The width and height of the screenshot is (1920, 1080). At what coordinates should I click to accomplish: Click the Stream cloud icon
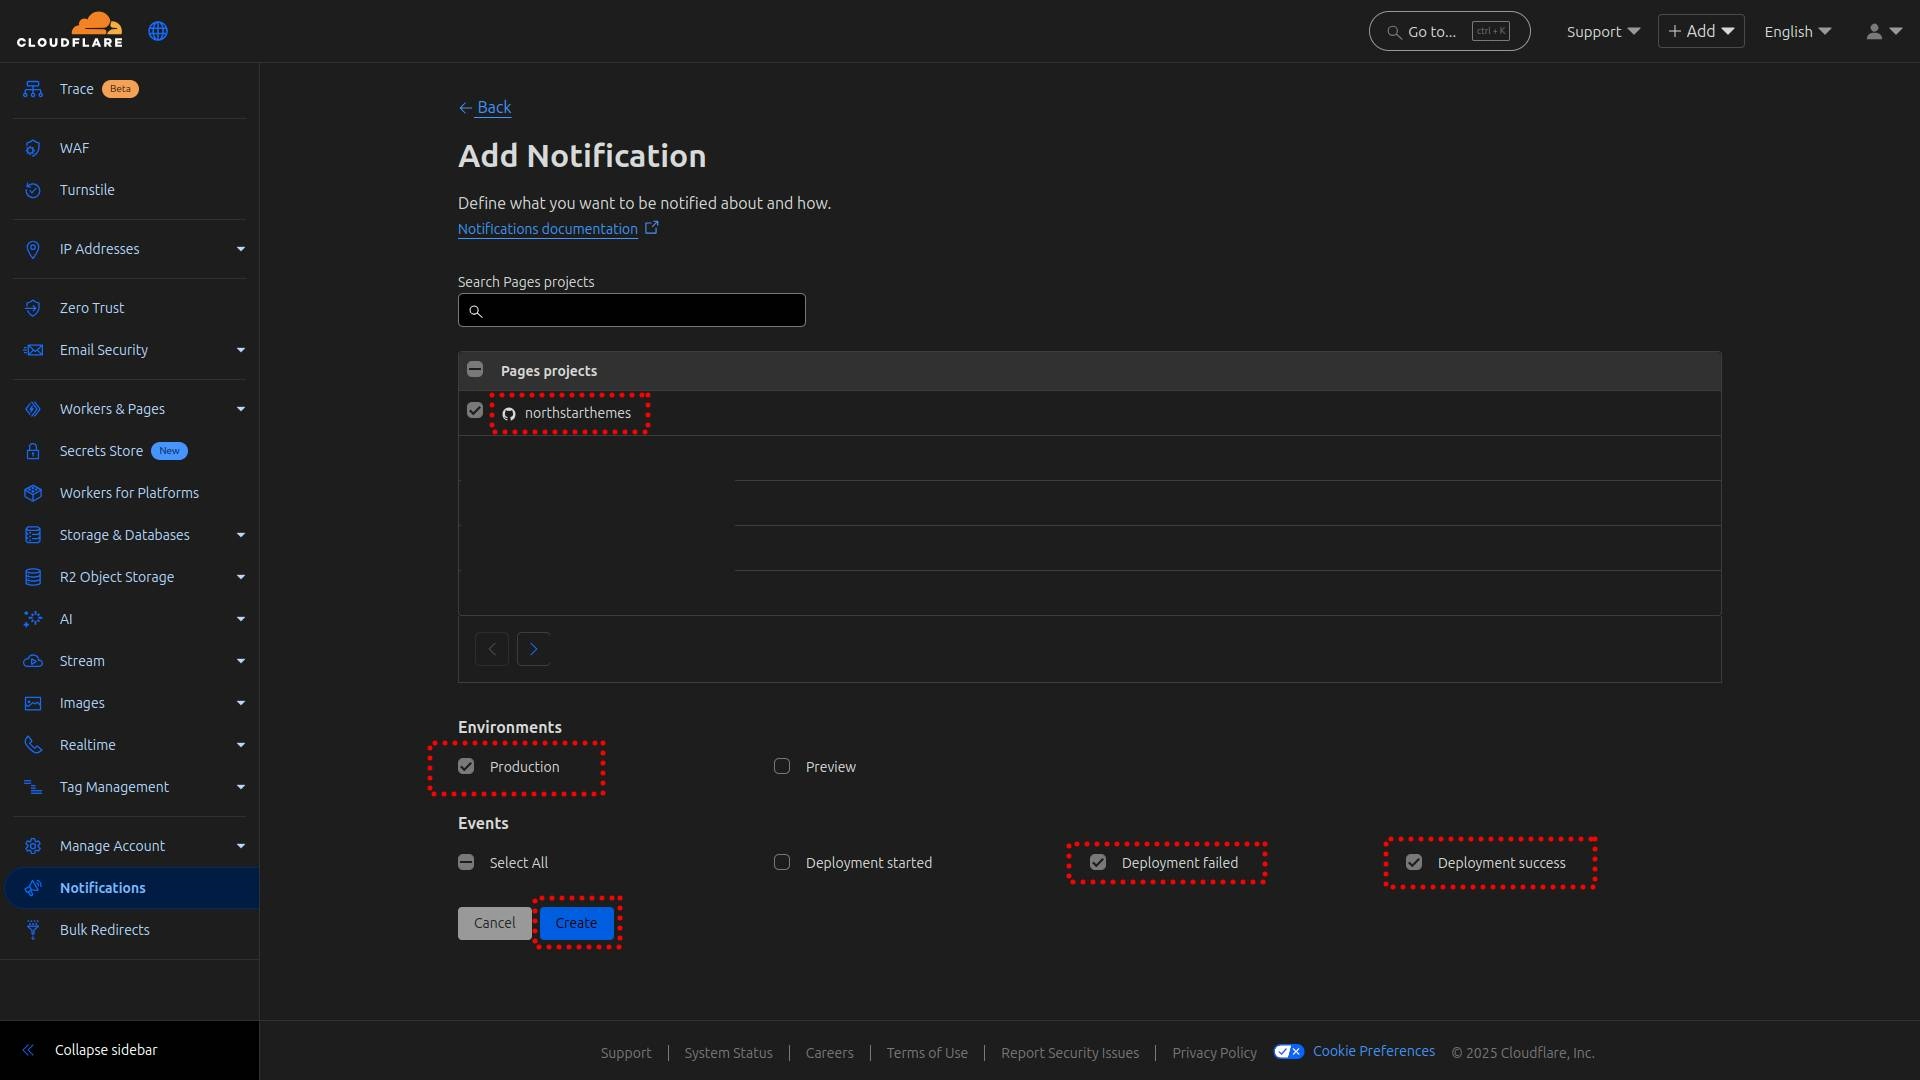pos(33,661)
